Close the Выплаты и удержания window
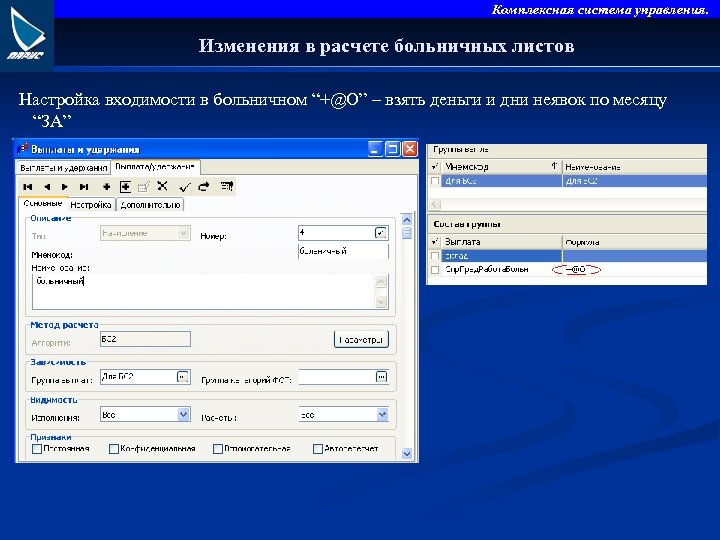Image resolution: width=720 pixels, height=540 pixels. pos(410,149)
